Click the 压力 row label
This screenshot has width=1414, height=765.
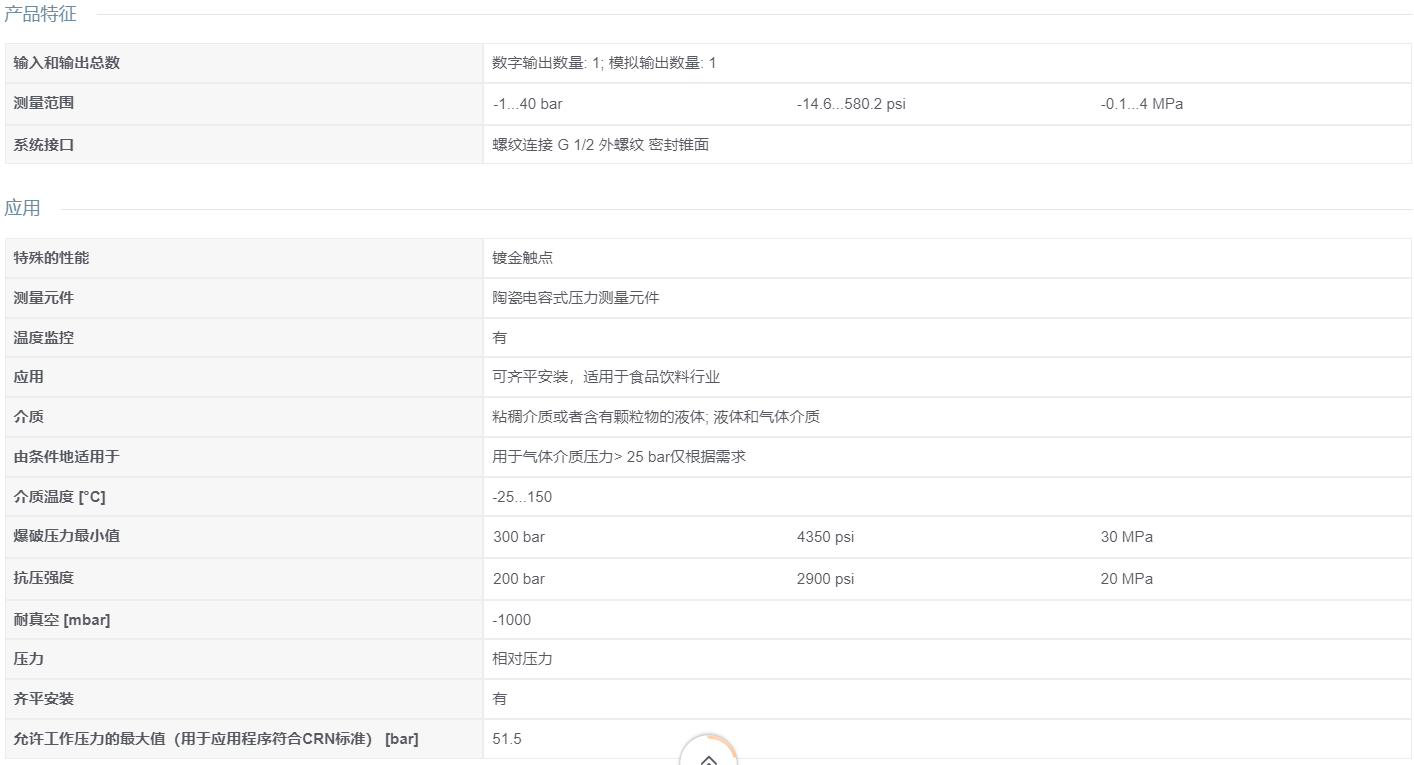(29, 659)
